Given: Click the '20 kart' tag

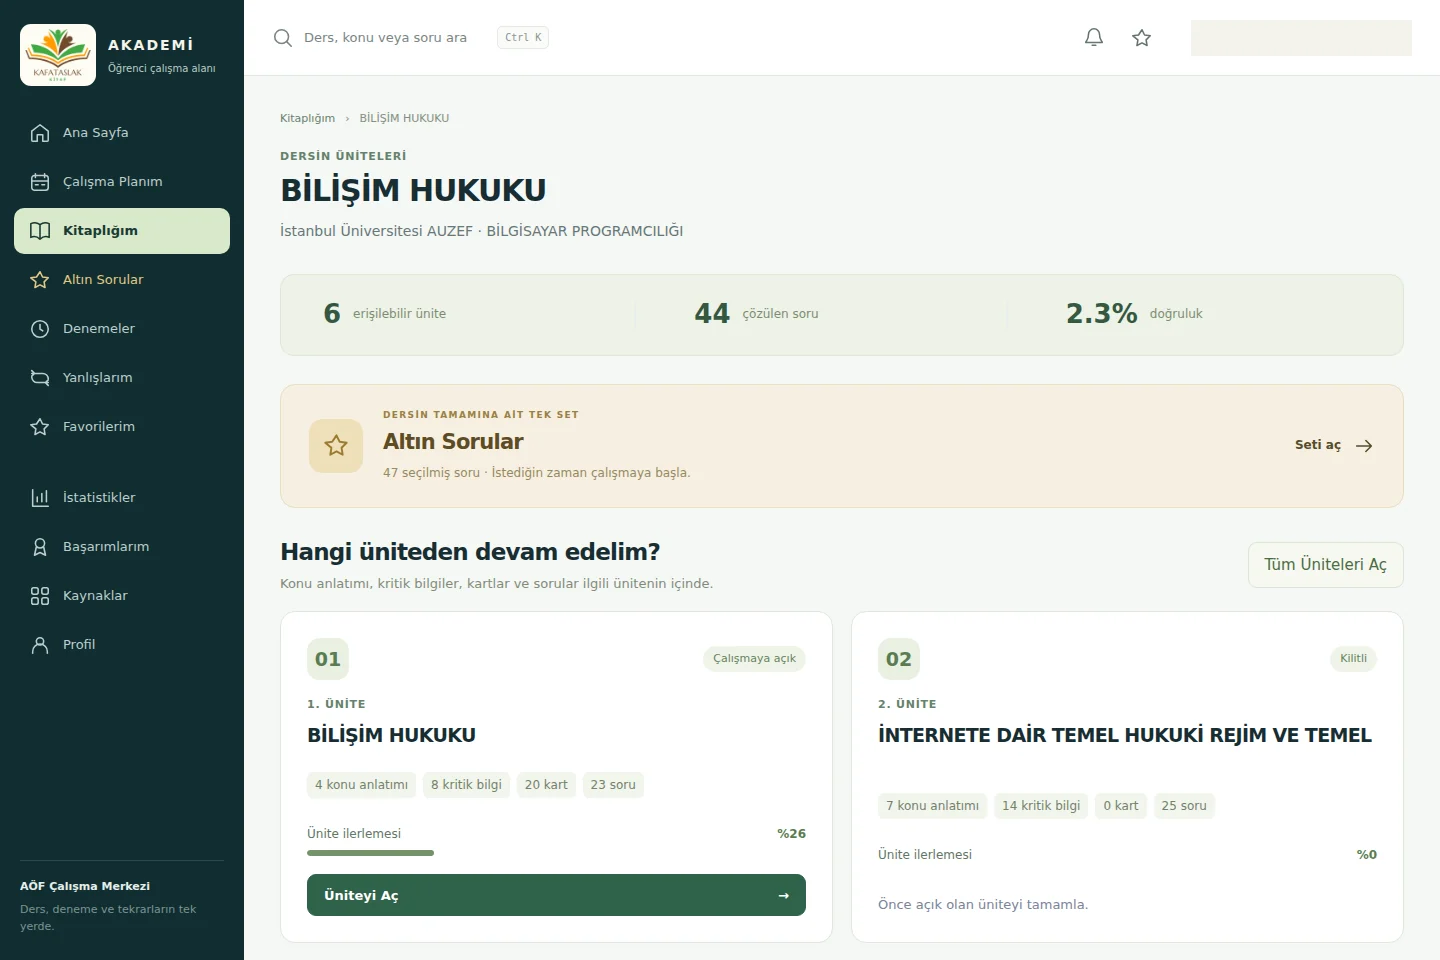Looking at the screenshot, I should coord(546,785).
